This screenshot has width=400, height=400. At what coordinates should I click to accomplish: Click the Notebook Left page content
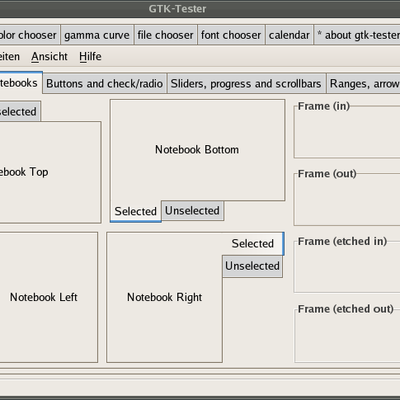[49, 297]
